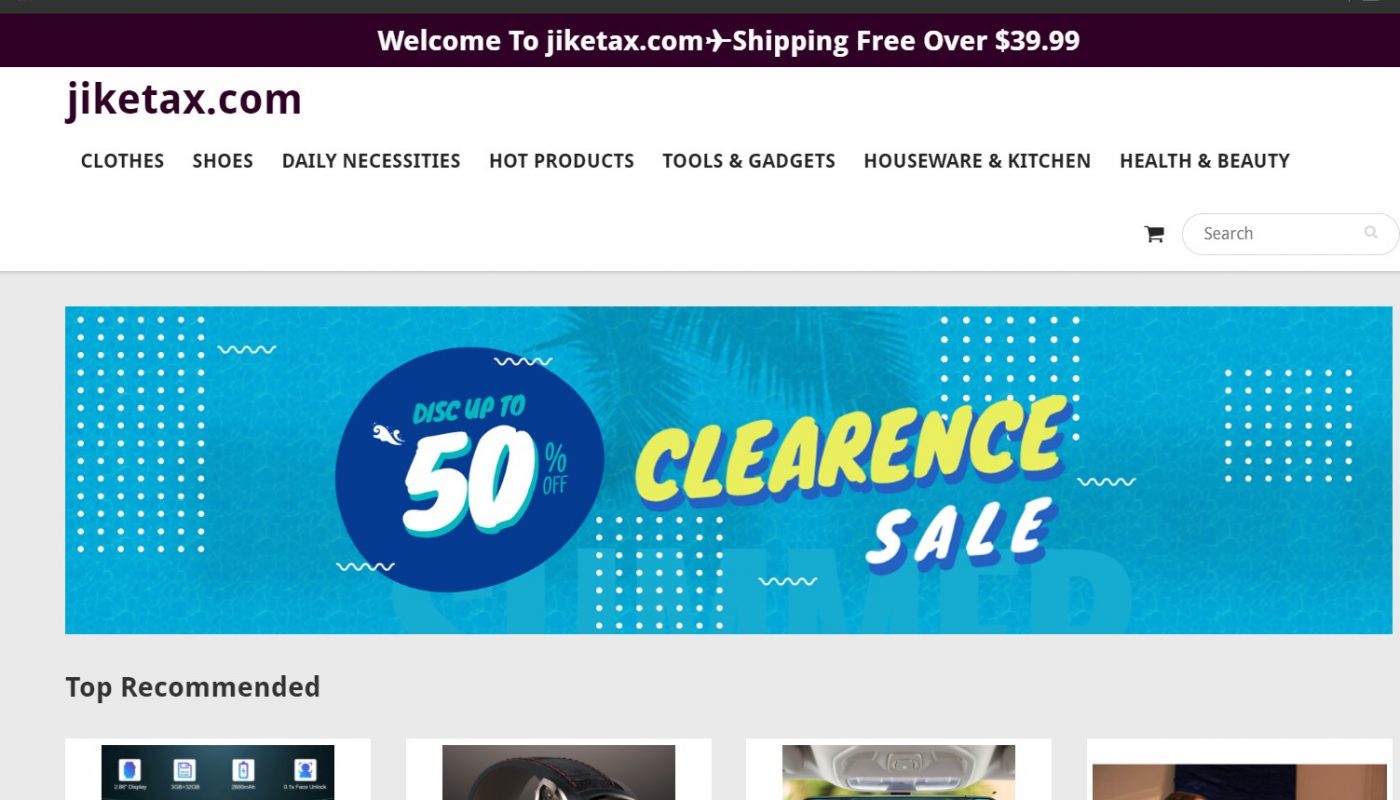Browse the HOT PRODUCTS category
The image size is (1400, 800).
[561, 161]
